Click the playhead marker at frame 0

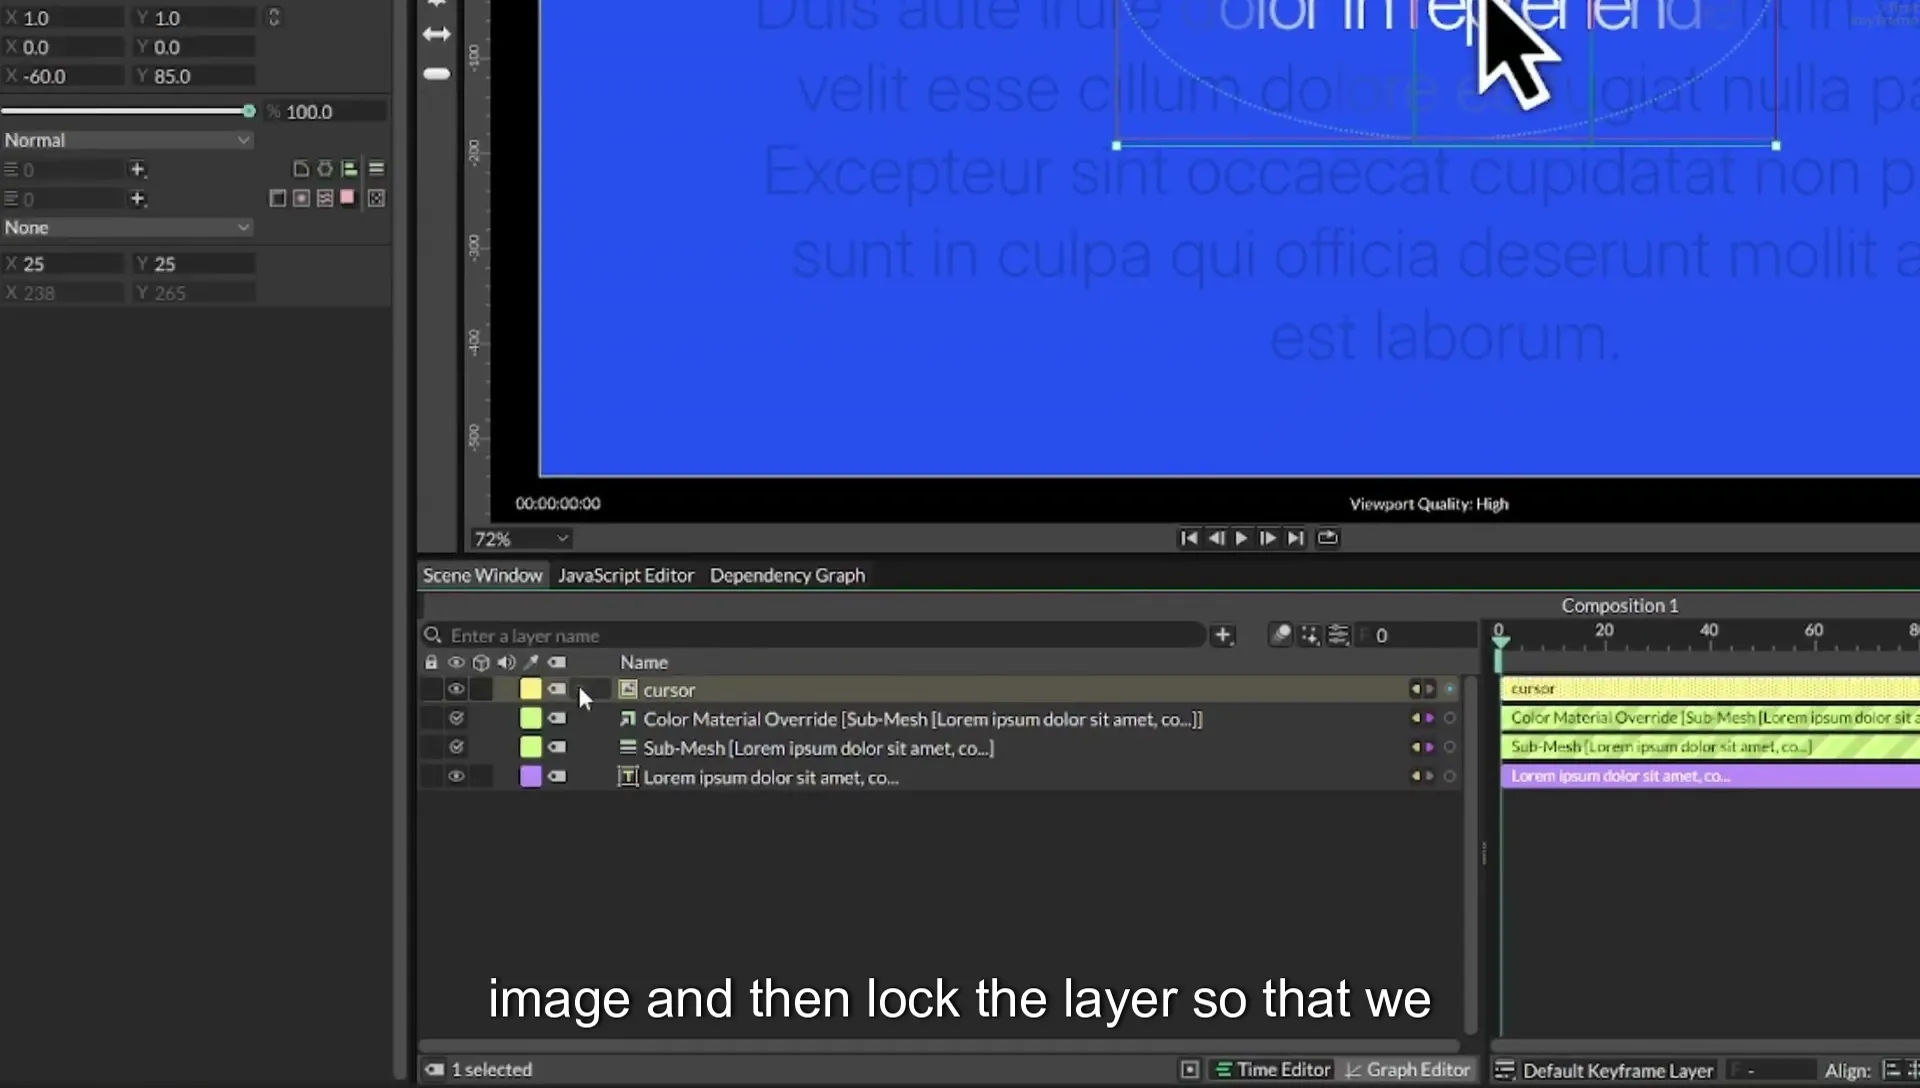1499,644
